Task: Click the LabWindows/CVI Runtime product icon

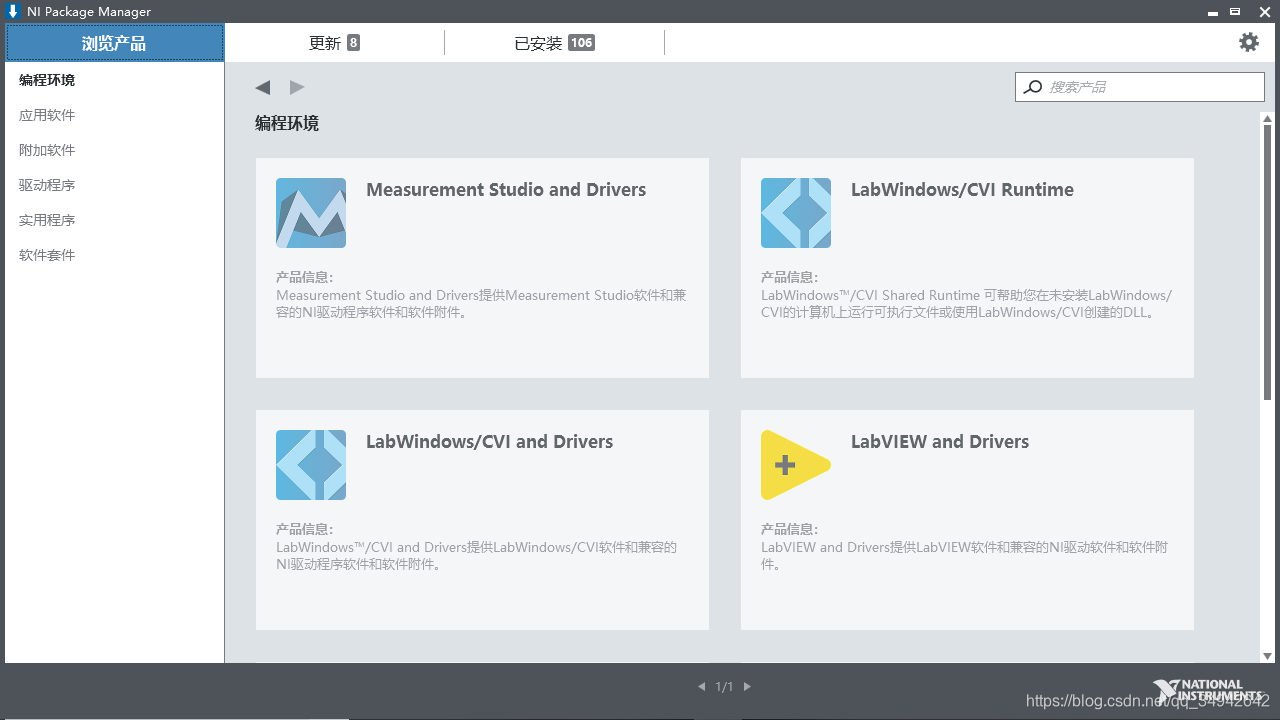Action: [x=795, y=212]
